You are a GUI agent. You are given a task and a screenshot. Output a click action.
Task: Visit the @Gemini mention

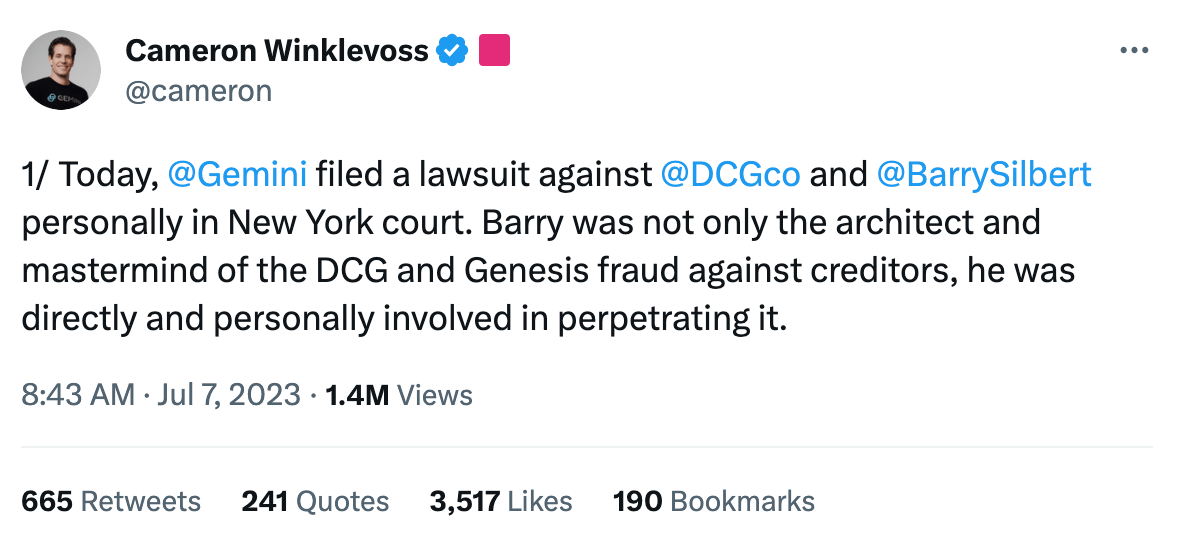point(237,175)
